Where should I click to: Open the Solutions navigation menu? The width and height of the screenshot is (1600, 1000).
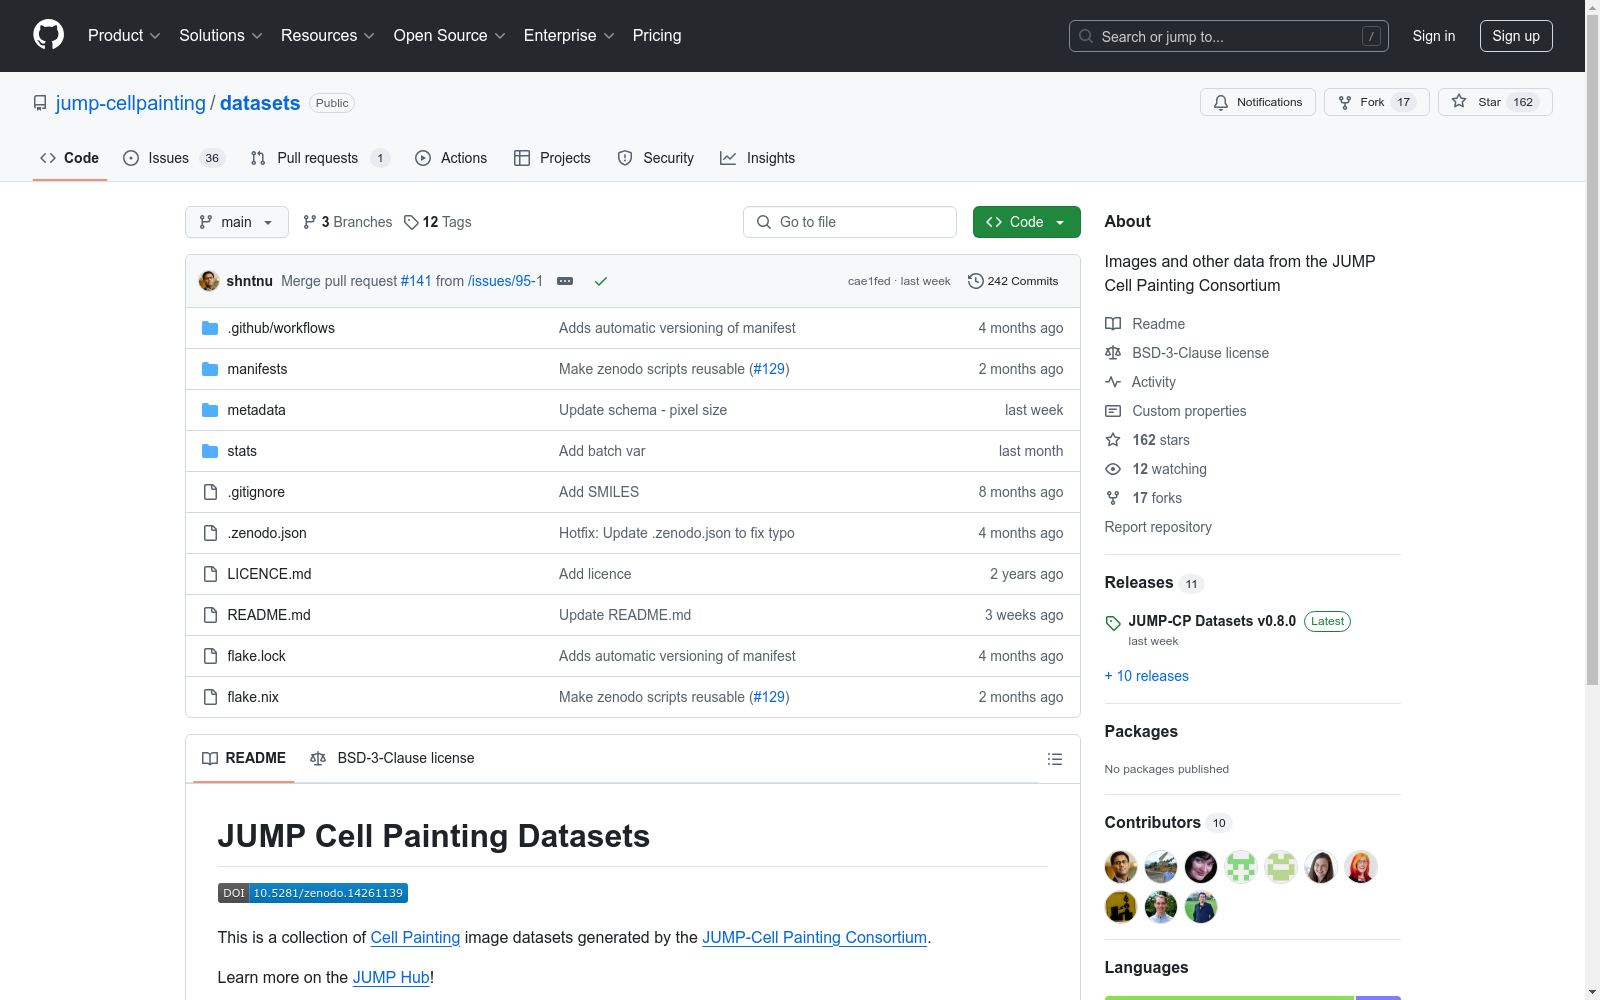point(220,35)
